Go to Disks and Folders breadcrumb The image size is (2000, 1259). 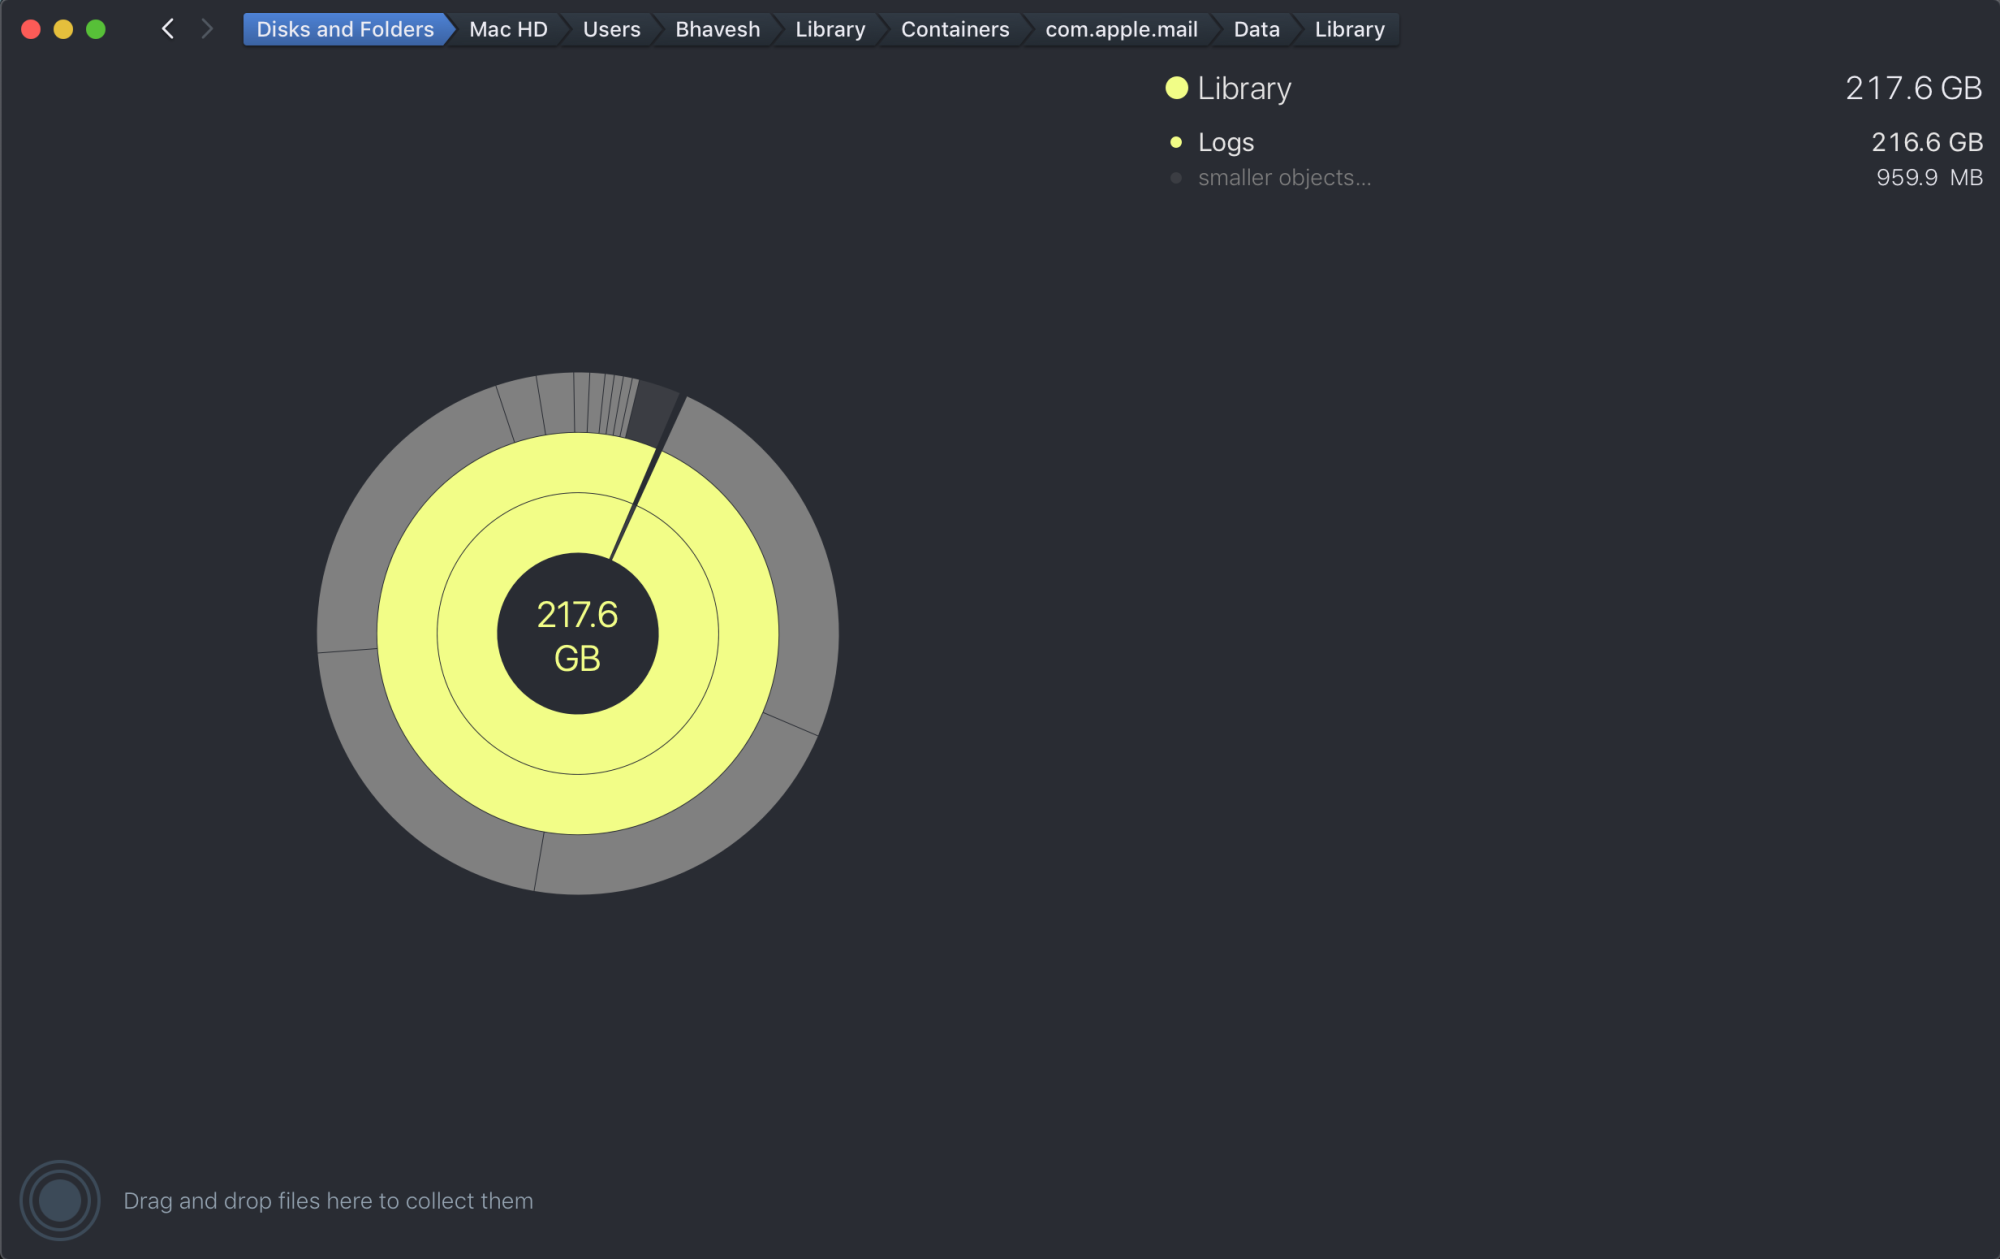point(345,29)
